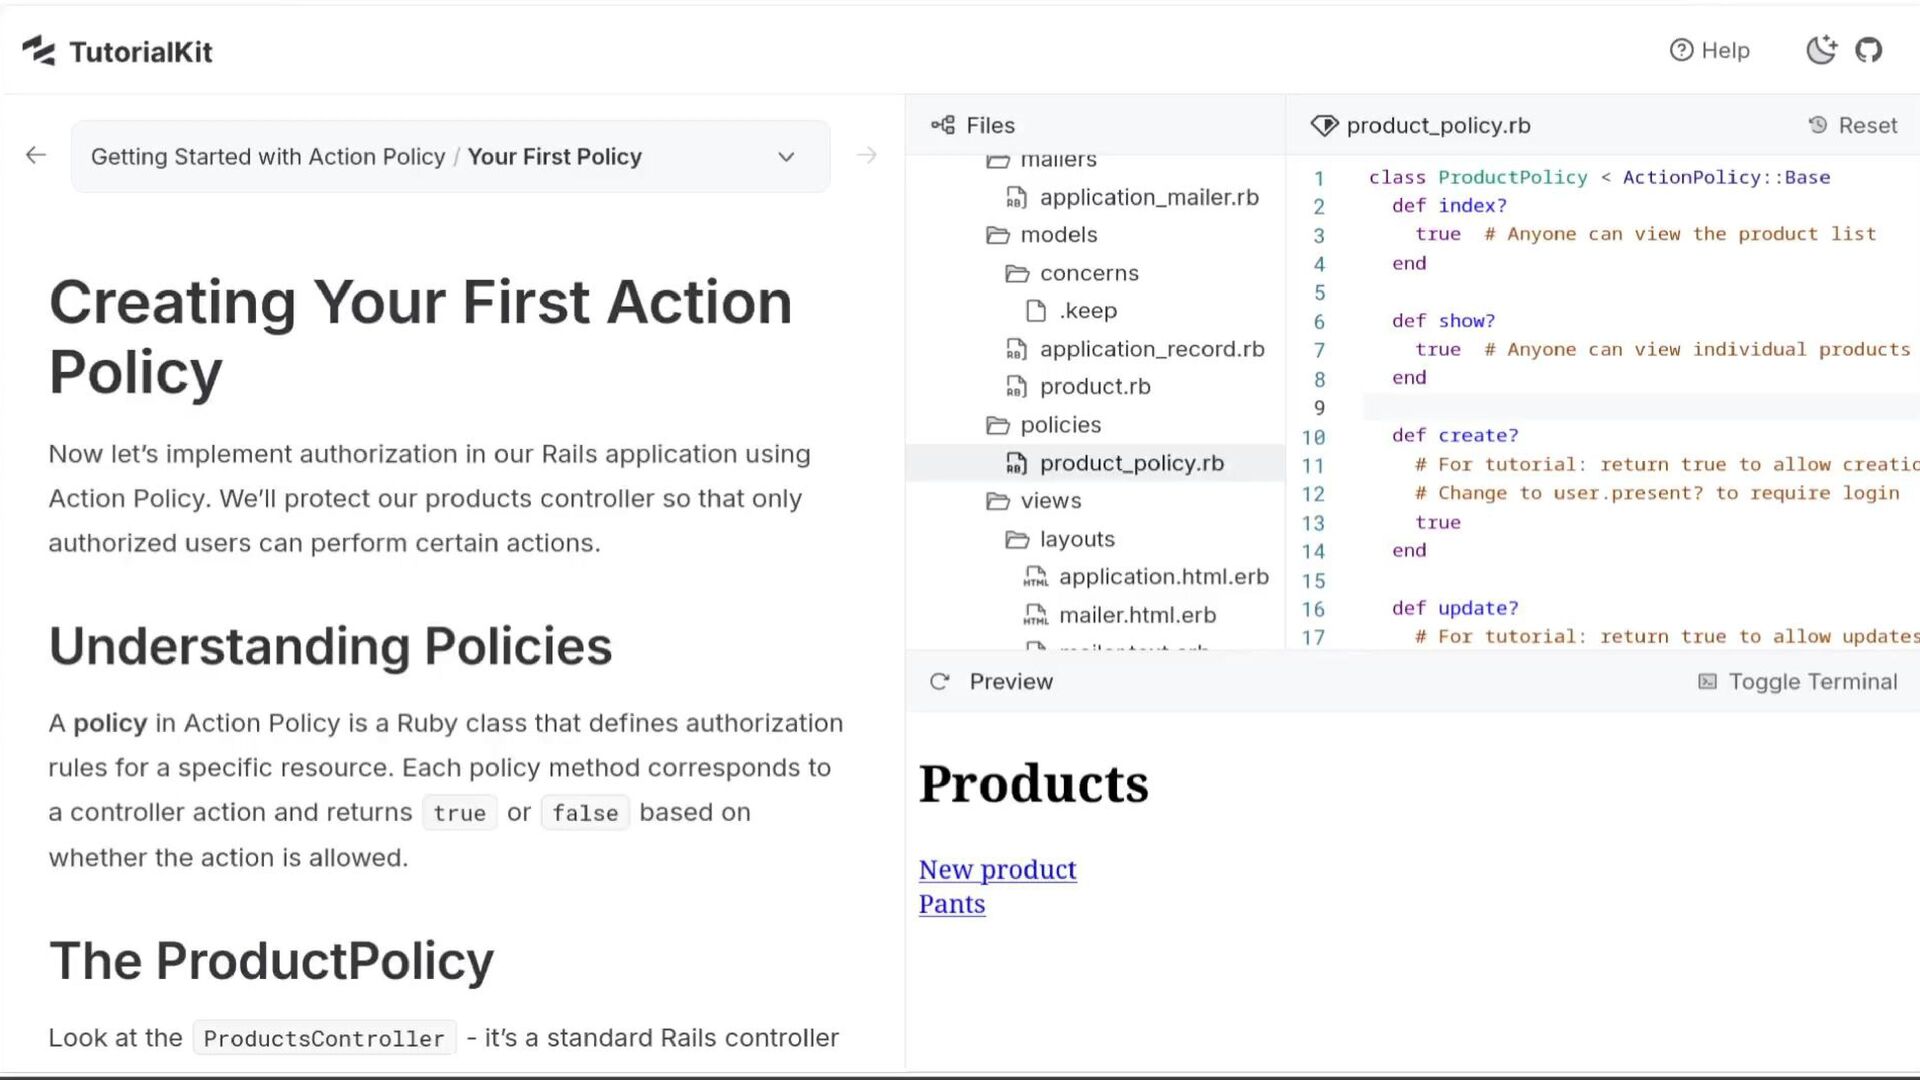Open the Pants product link
The image size is (1920, 1080).
(951, 904)
